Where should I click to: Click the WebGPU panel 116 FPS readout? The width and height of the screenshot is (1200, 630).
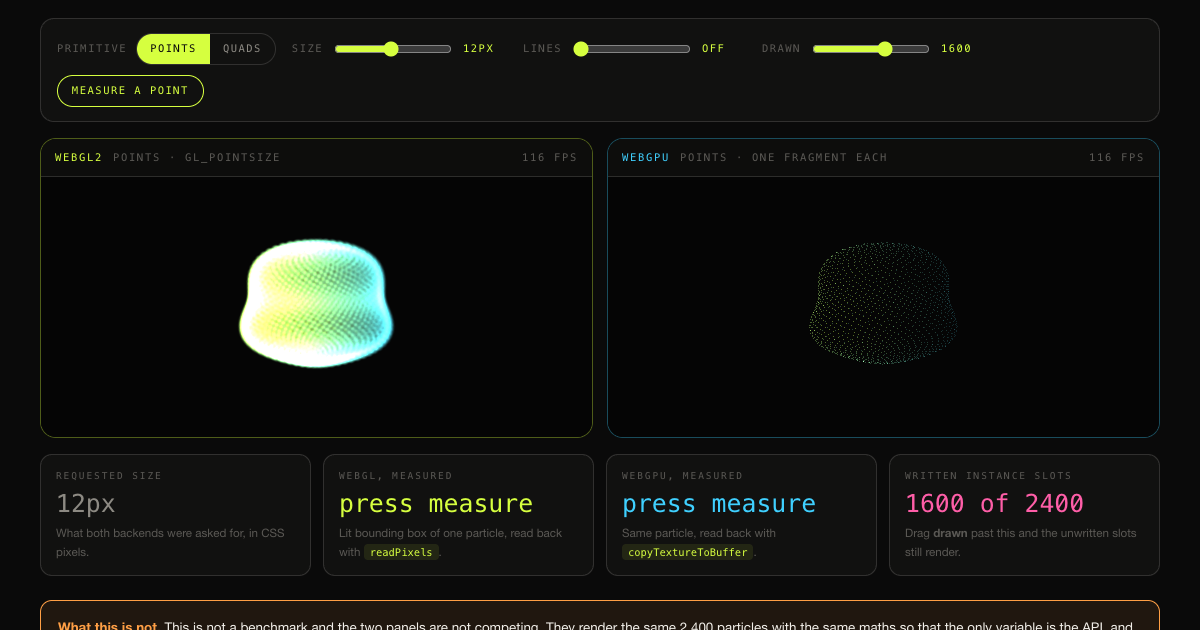click(1116, 158)
